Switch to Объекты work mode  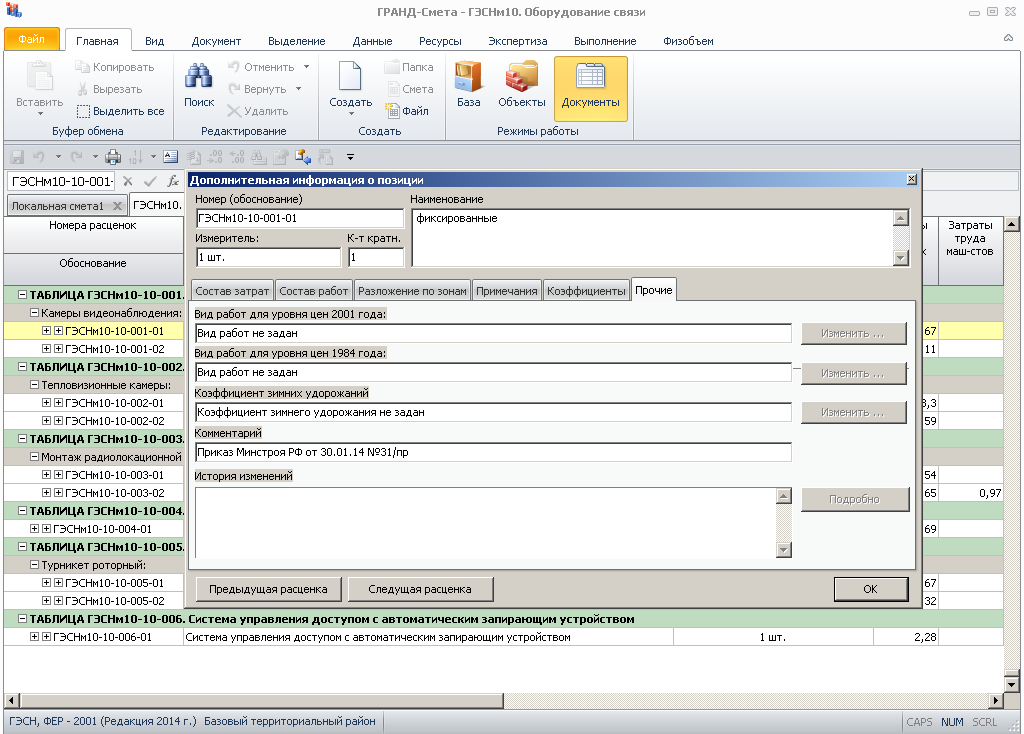coord(521,85)
